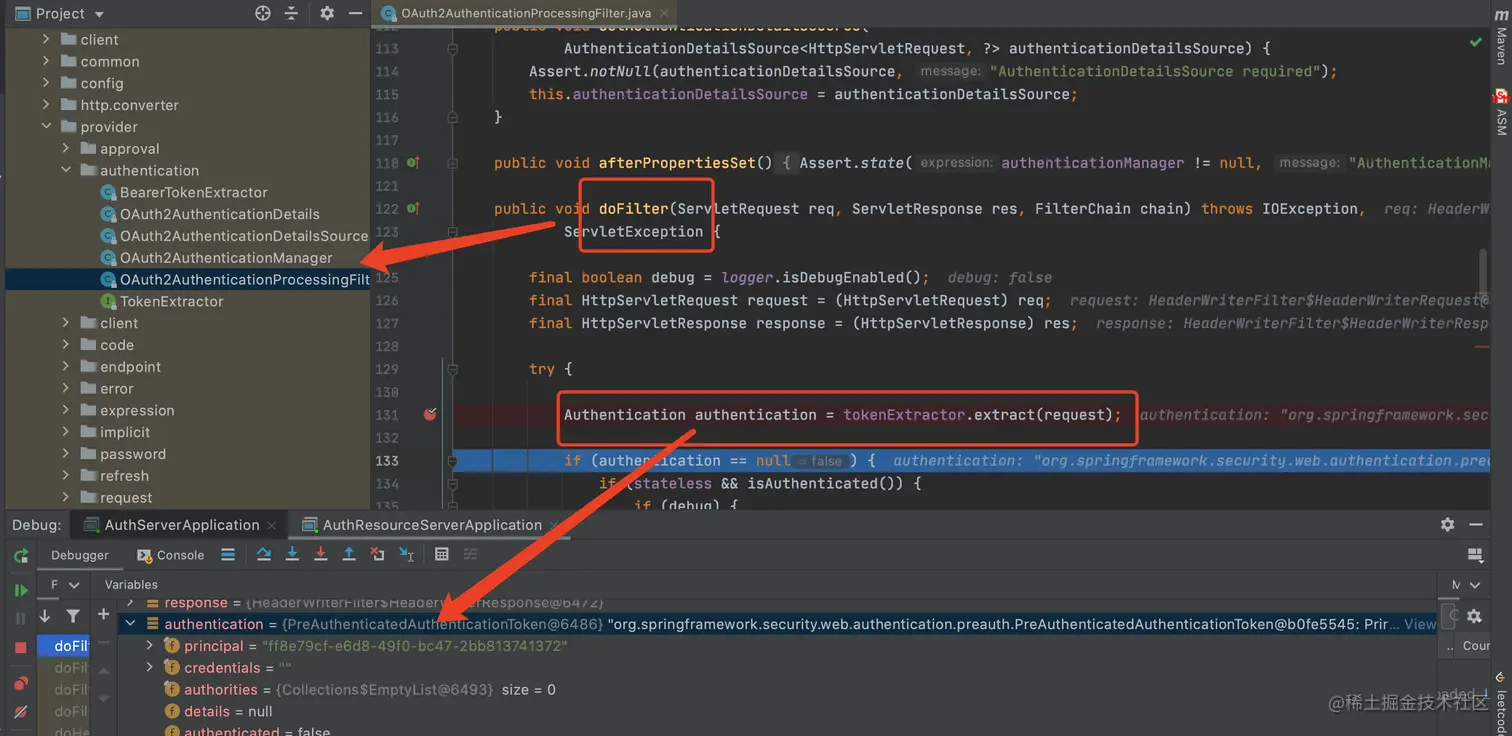
Task: Click the override gutter icon on line 122
Action: tap(413, 209)
